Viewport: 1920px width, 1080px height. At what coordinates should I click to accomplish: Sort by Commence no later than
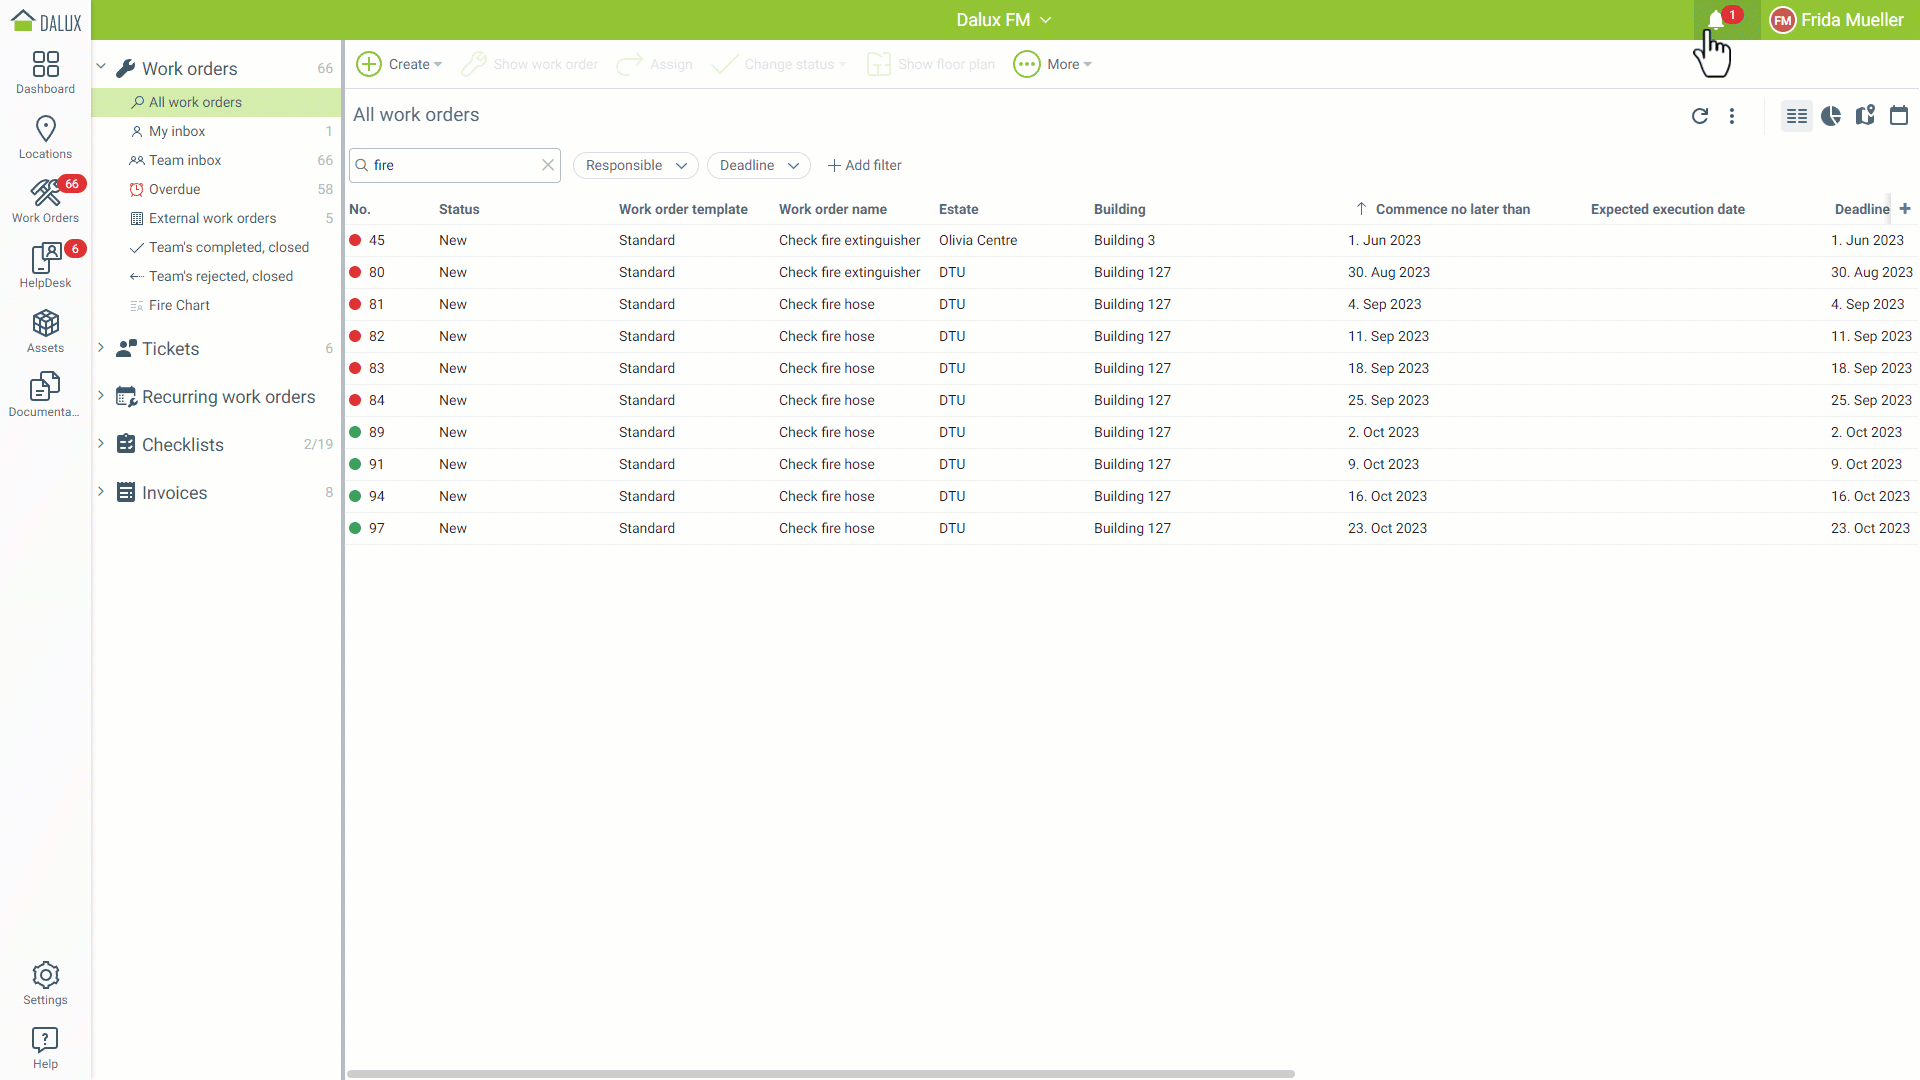[x=1451, y=209]
